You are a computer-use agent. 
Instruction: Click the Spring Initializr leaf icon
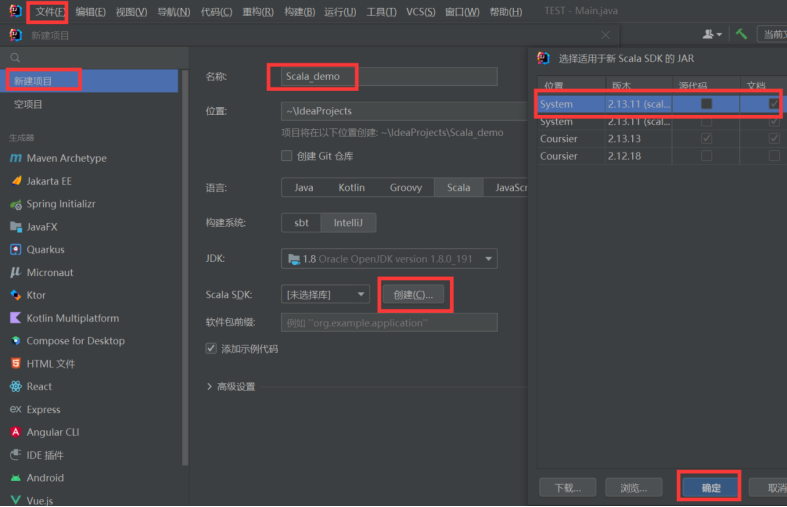[x=16, y=204]
